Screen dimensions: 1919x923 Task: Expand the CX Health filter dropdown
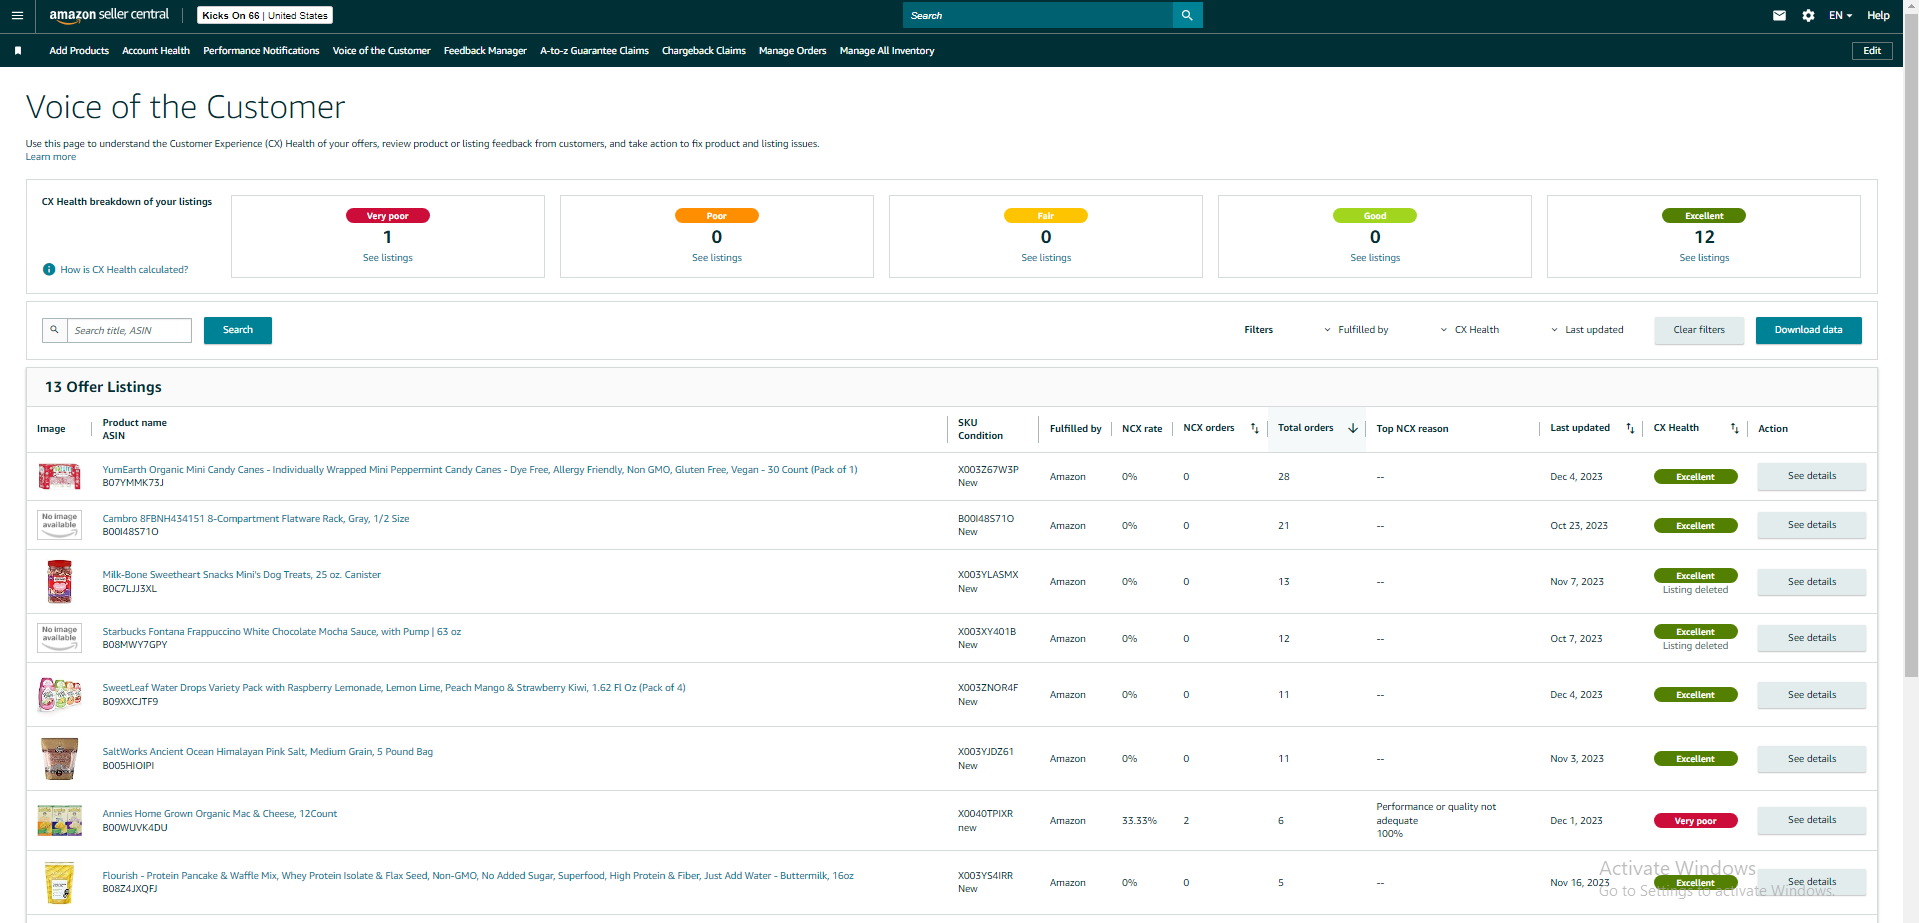click(x=1469, y=330)
